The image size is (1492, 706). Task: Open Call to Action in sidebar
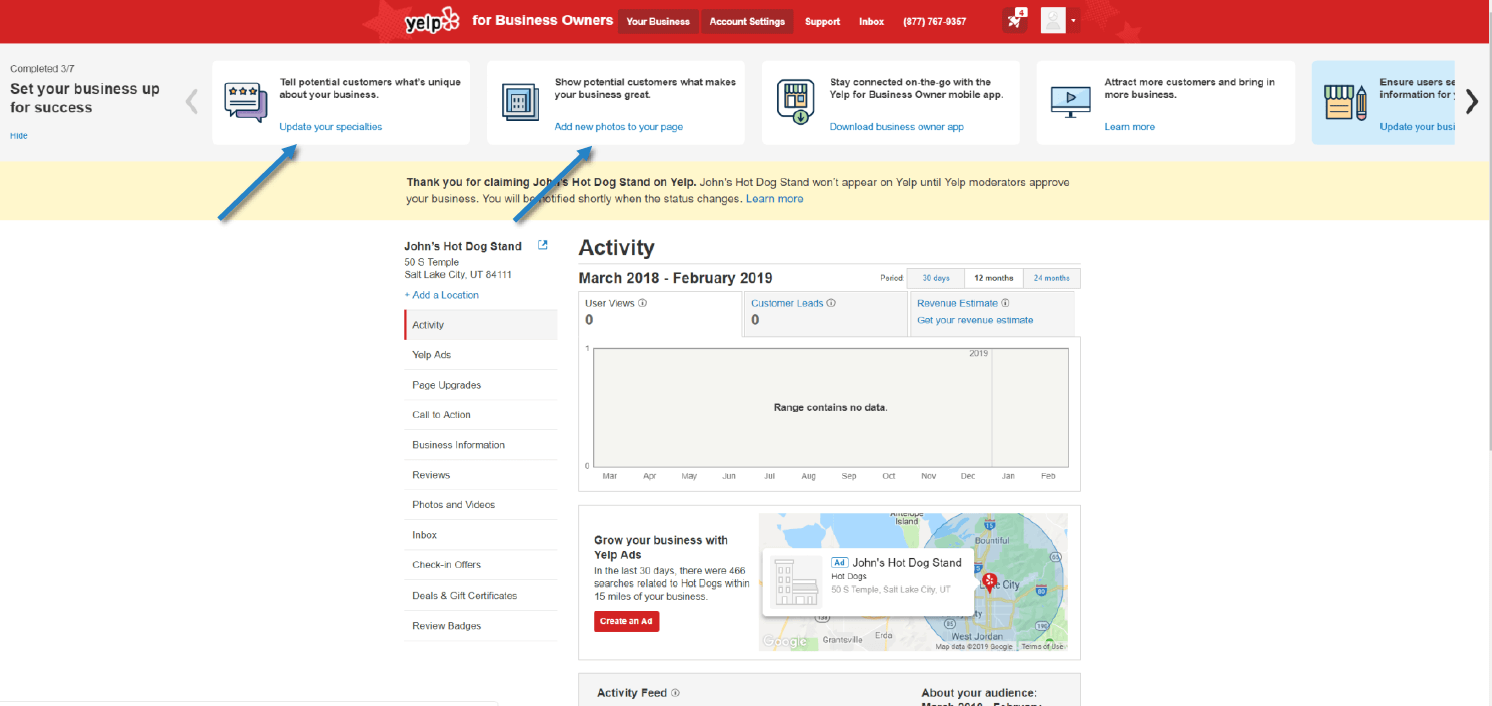point(481,415)
